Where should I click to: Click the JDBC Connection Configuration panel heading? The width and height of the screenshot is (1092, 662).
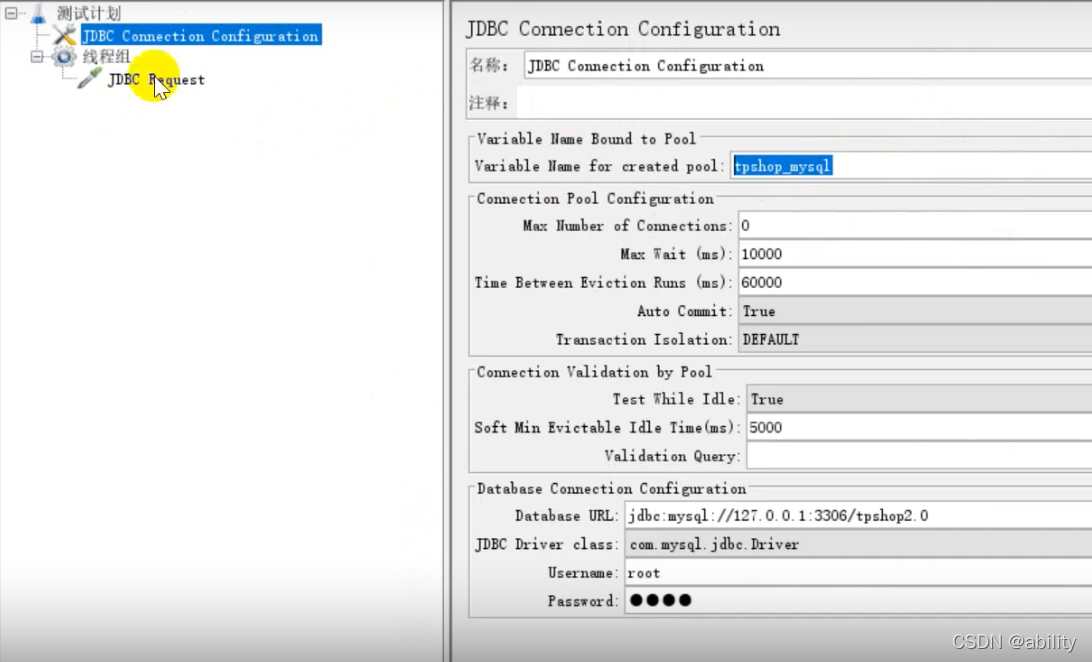(623, 29)
